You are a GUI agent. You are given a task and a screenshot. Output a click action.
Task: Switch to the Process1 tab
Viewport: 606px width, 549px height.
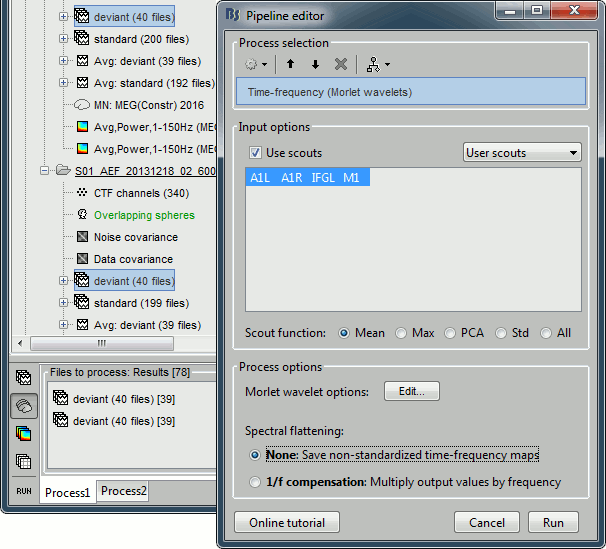[67, 492]
